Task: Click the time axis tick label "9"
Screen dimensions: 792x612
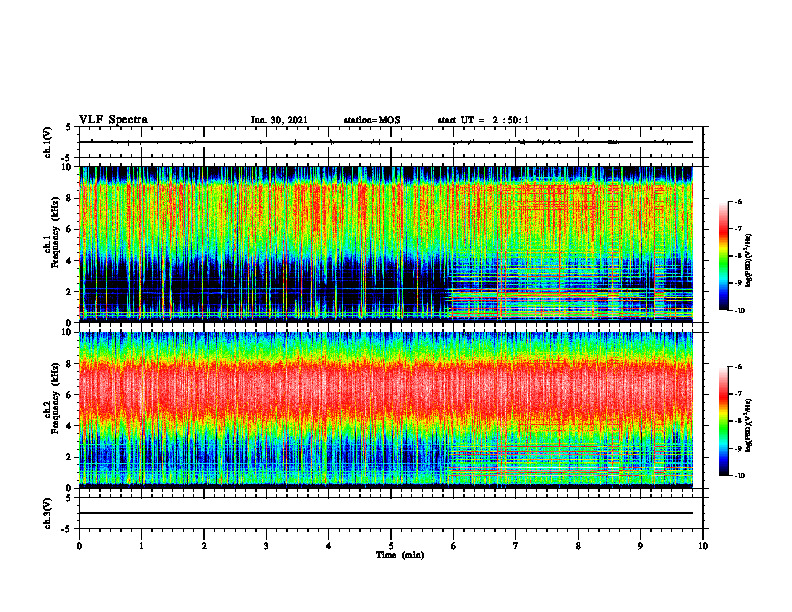Action: click(640, 546)
